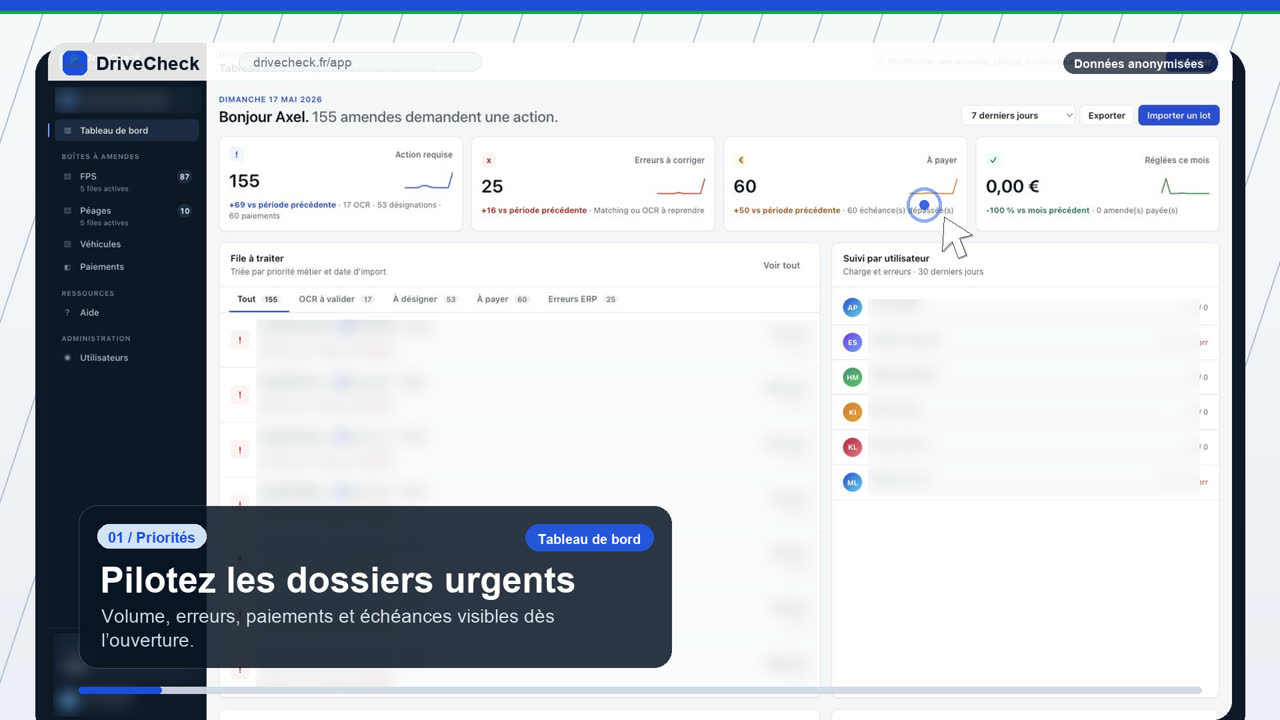The image size is (1280, 720).
Task: Click the 60 value on À payer card
Action: coord(745,186)
